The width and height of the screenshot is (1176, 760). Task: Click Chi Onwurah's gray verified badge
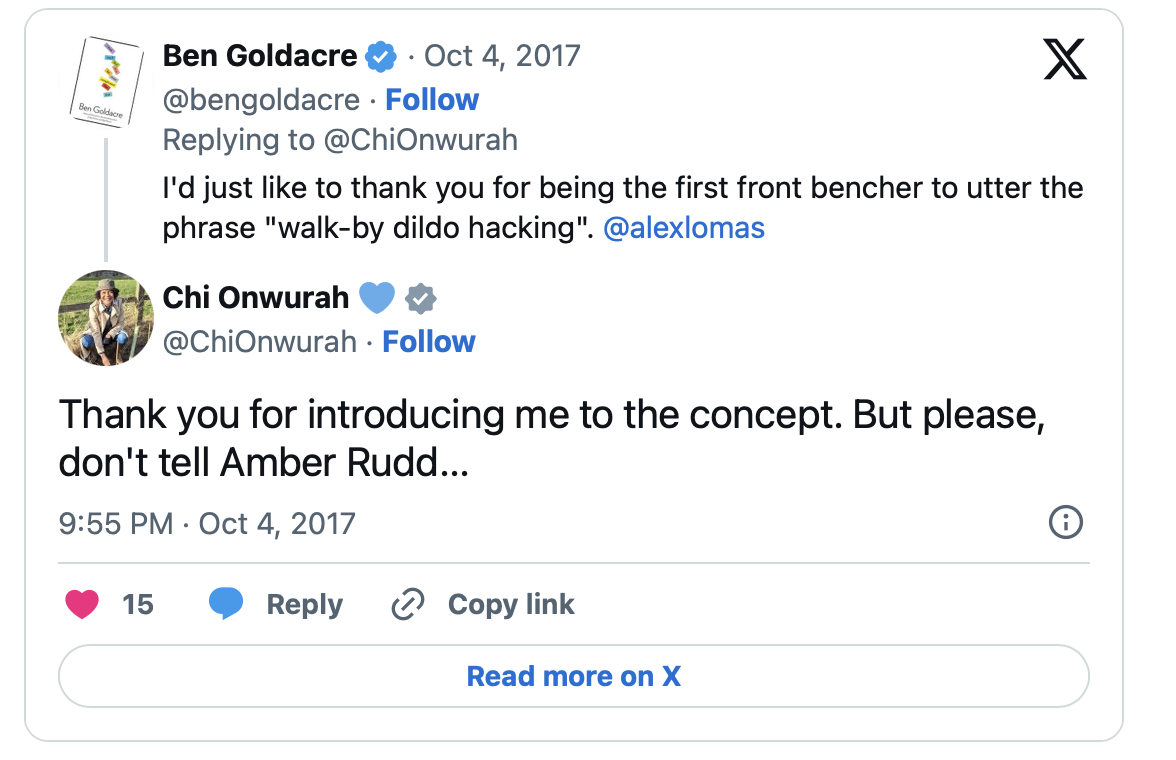pos(421,298)
